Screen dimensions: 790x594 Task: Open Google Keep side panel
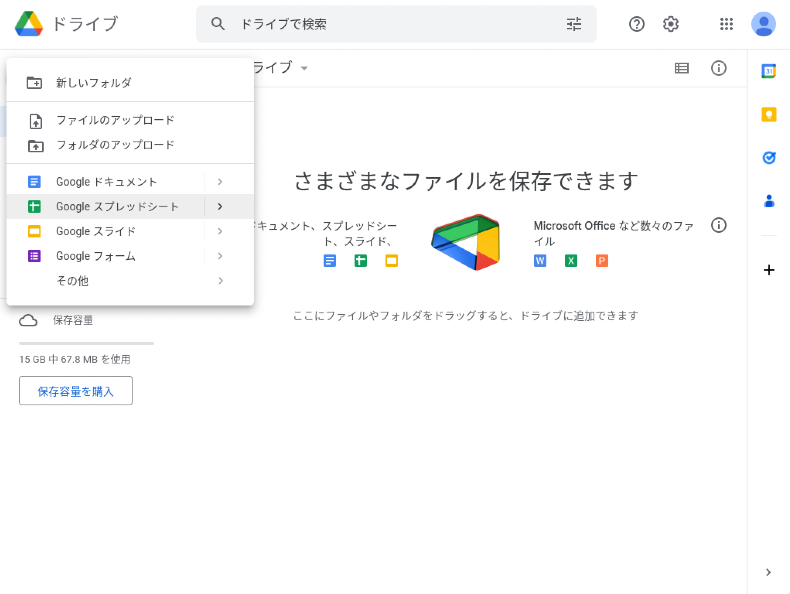click(x=769, y=114)
